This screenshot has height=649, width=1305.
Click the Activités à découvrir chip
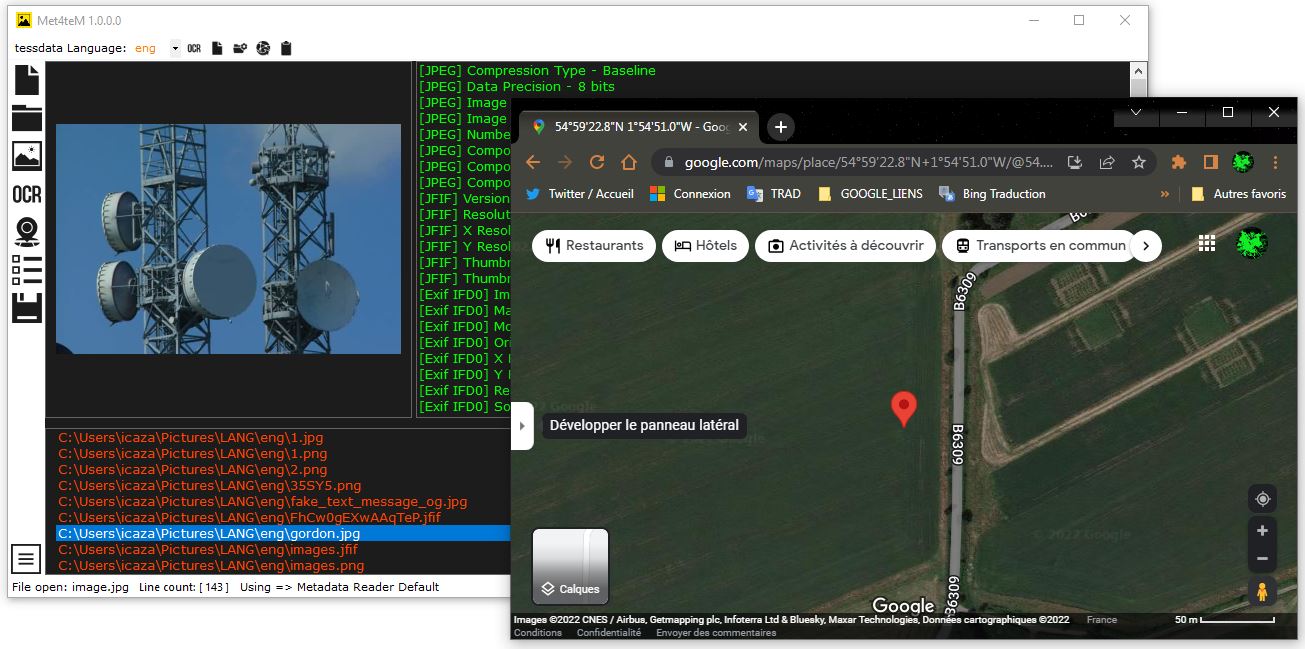[x=845, y=246]
